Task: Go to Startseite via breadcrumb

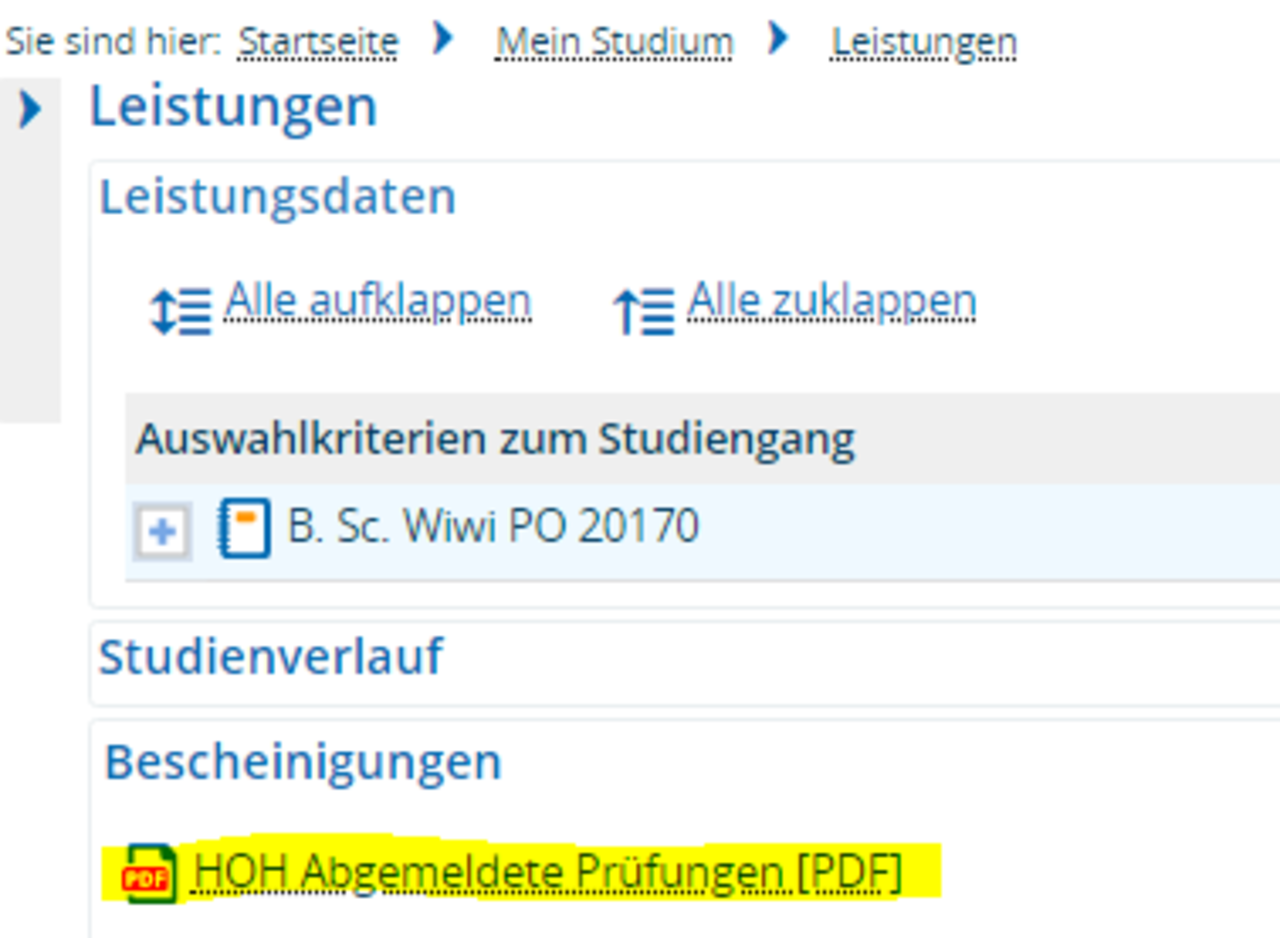Action: pyautogui.click(x=318, y=42)
